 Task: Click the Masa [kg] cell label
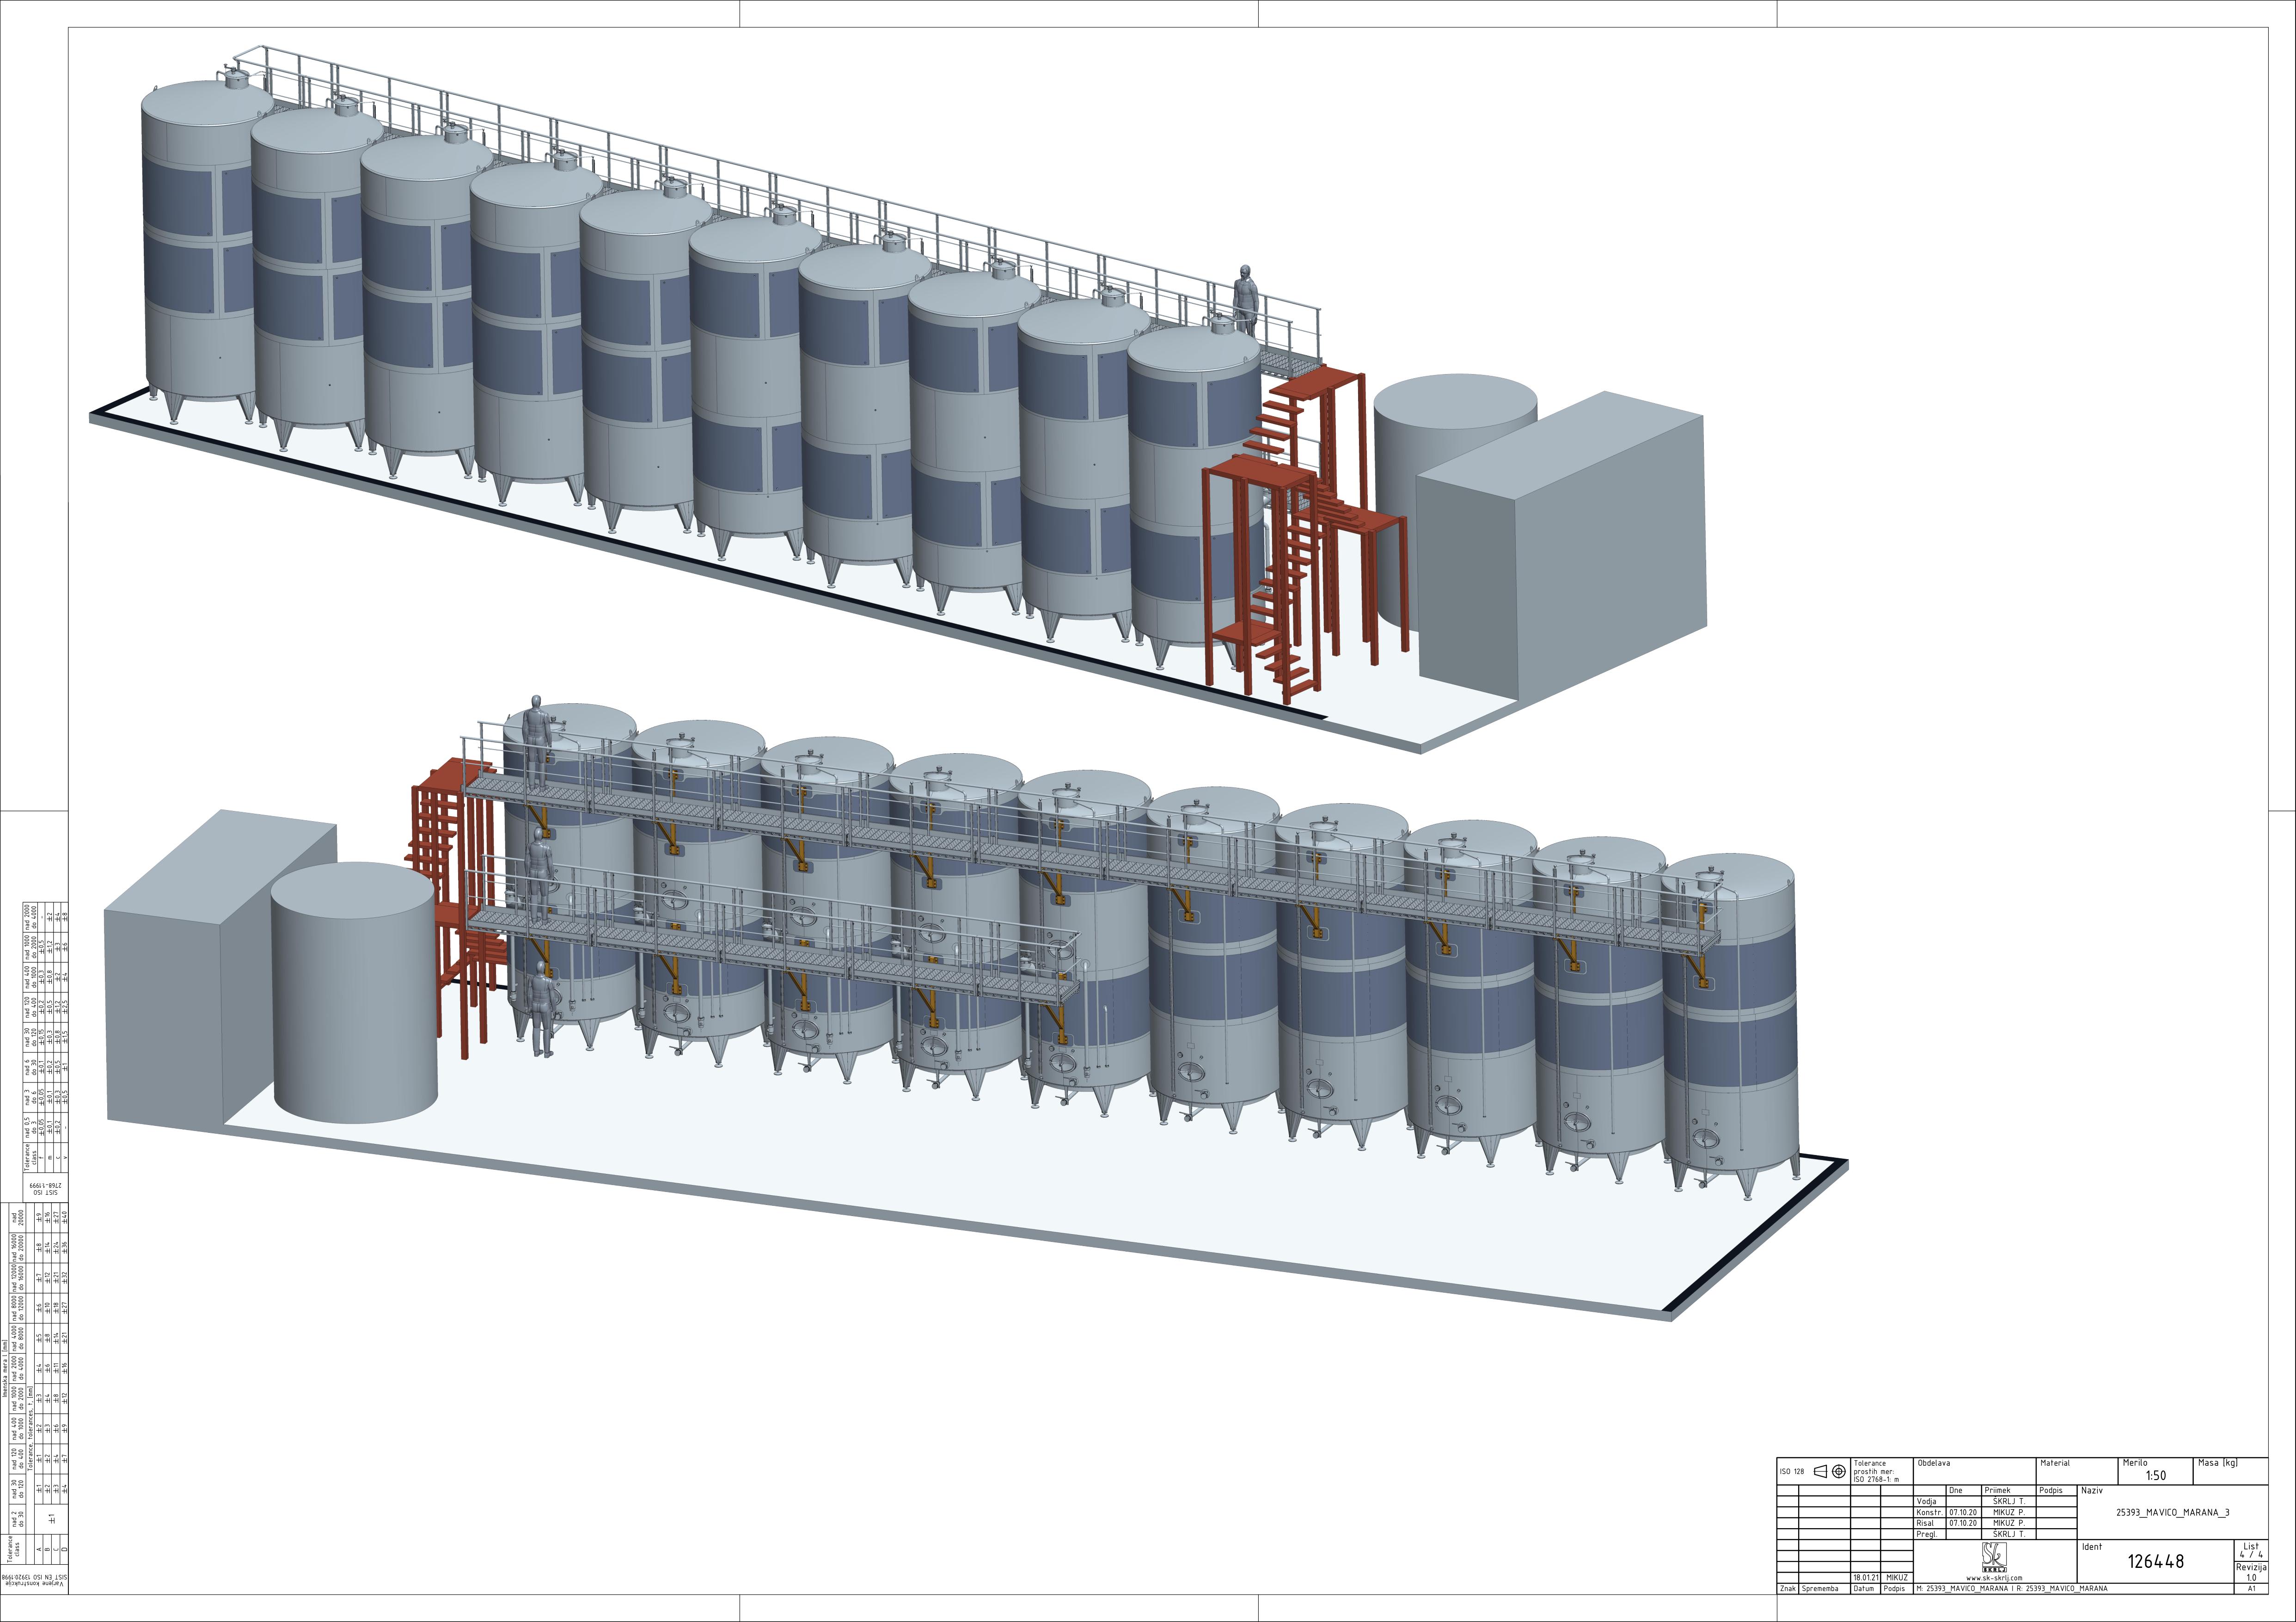click(x=2218, y=1463)
